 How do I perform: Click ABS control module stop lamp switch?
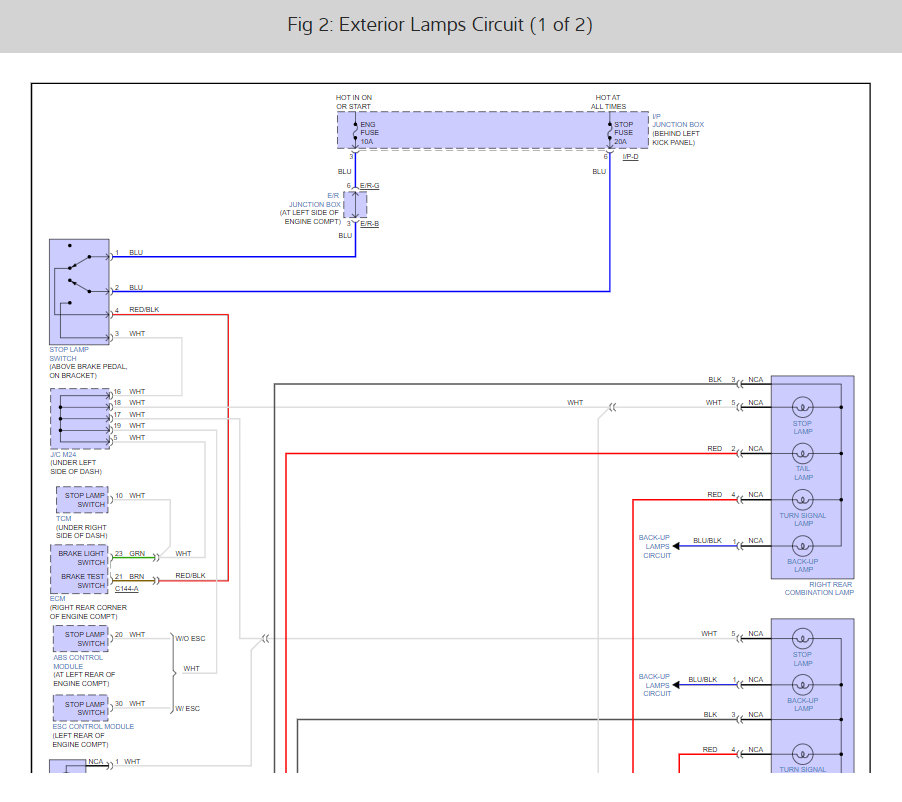pyautogui.click(x=82, y=639)
